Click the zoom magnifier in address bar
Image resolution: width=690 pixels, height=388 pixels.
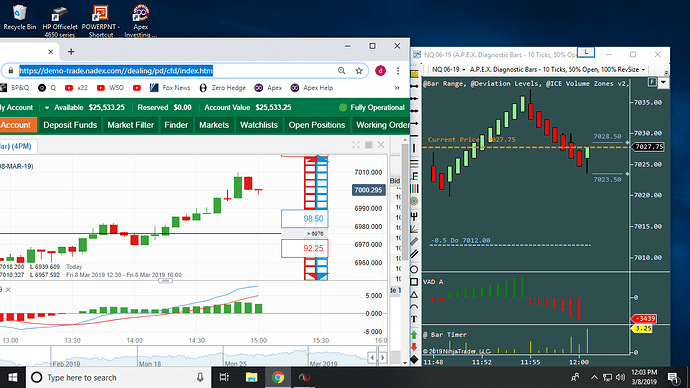tap(341, 70)
